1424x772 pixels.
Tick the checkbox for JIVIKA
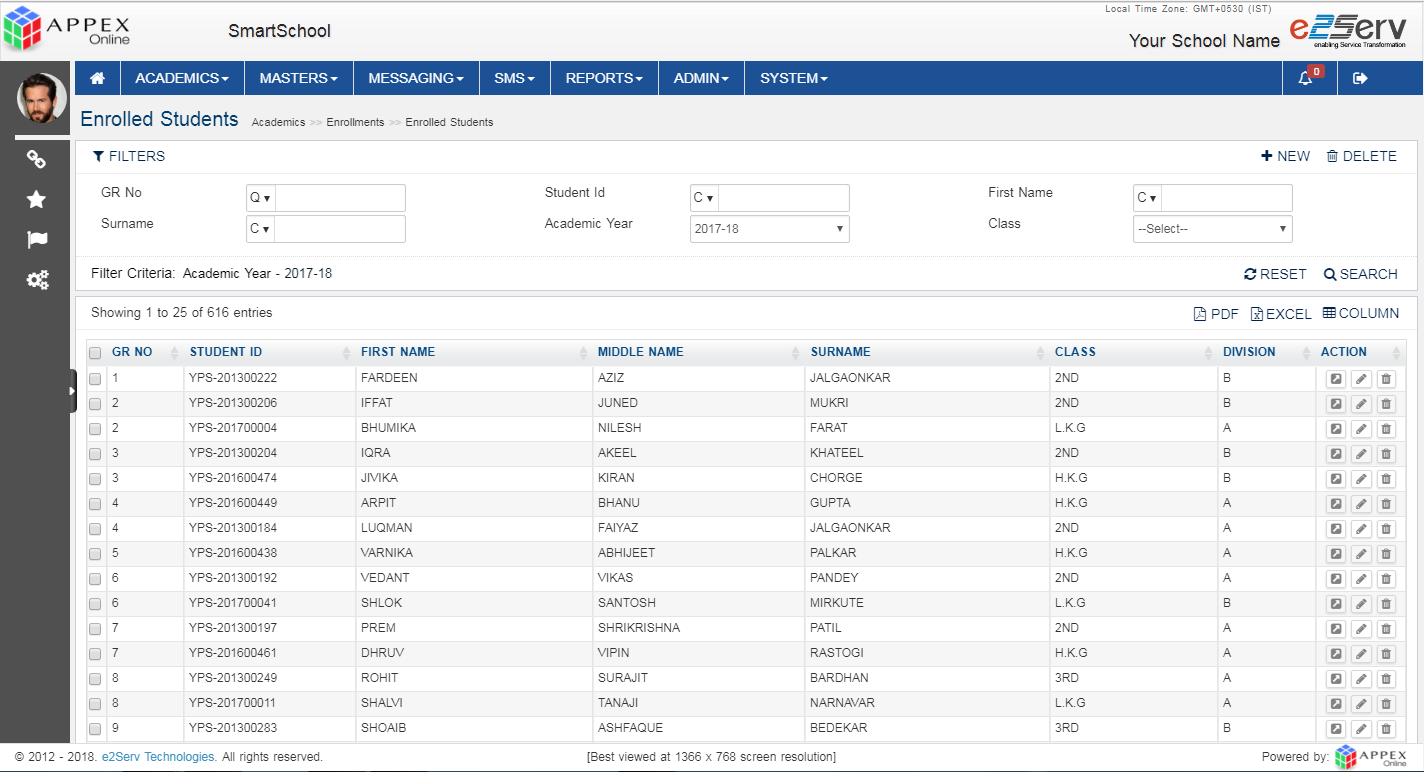pos(95,479)
